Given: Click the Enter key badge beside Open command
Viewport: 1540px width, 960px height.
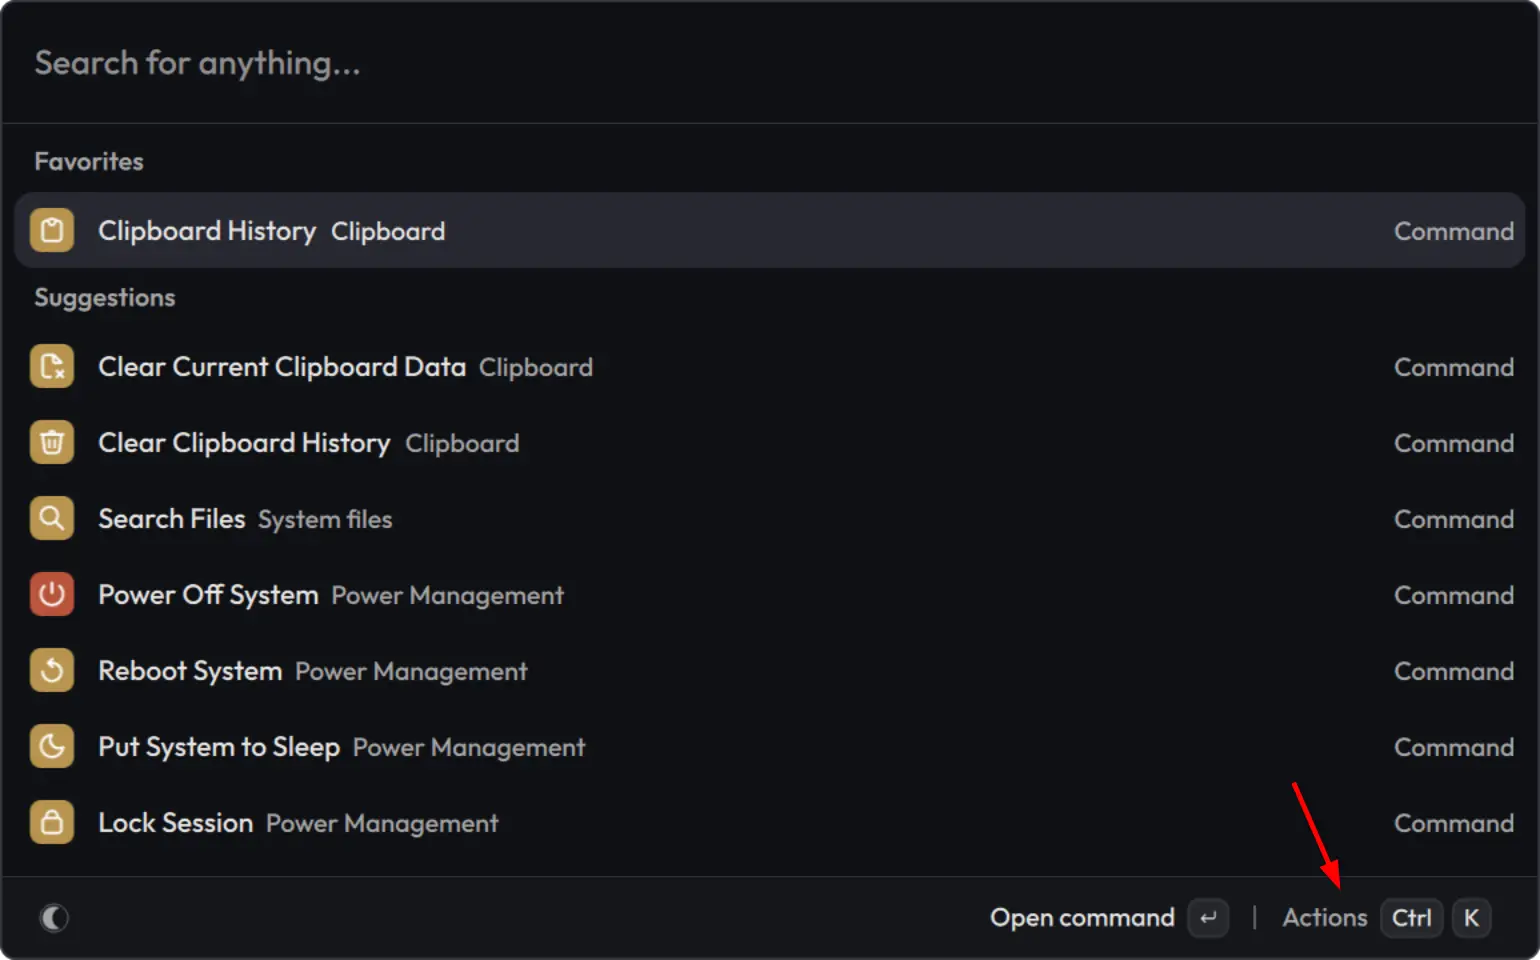Looking at the screenshot, I should [1208, 918].
